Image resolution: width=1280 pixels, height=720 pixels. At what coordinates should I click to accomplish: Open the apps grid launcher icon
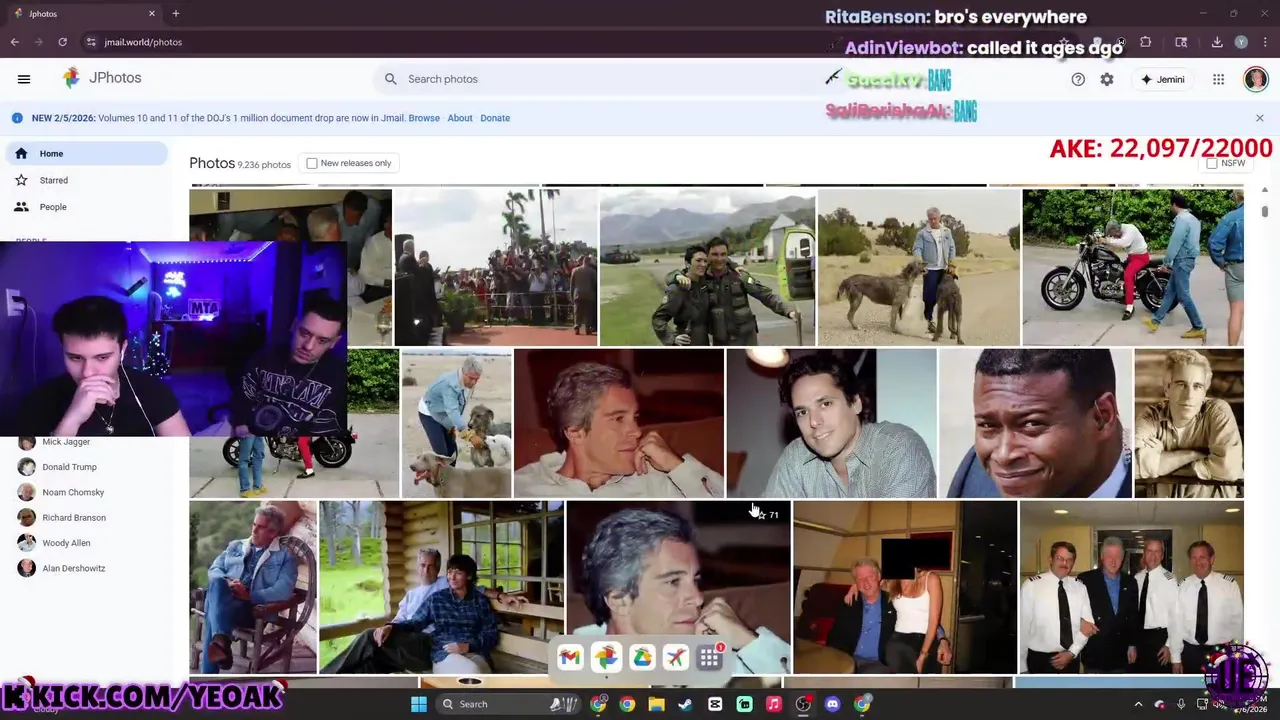pyautogui.click(x=1218, y=79)
